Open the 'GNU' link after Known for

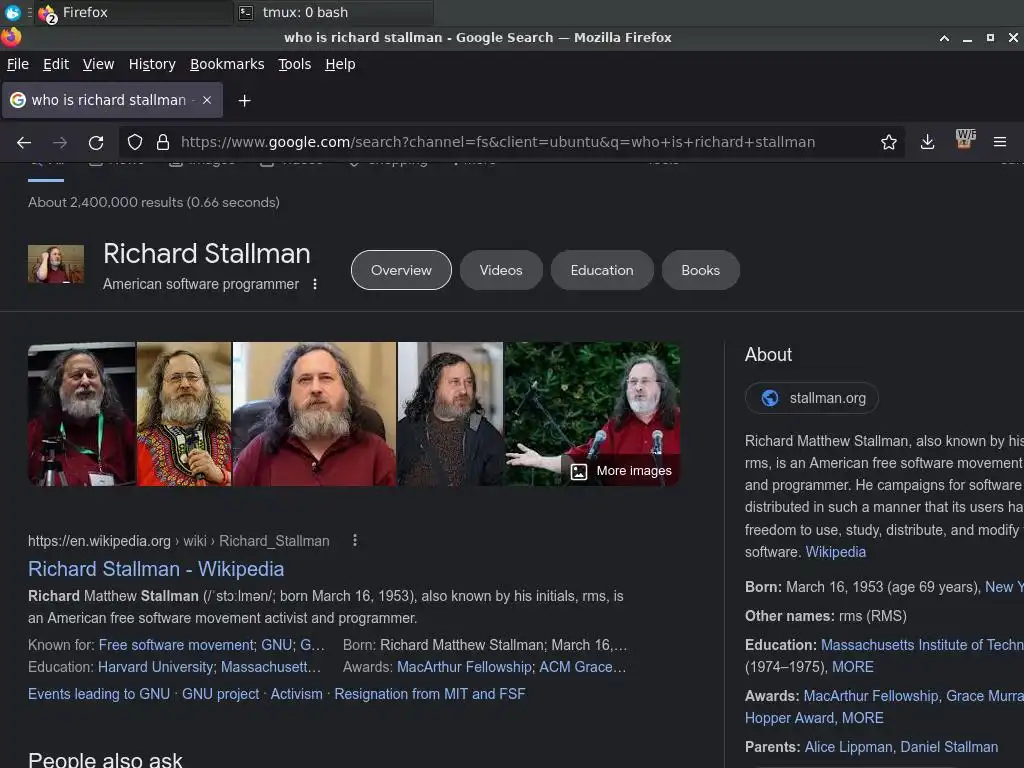[277, 645]
